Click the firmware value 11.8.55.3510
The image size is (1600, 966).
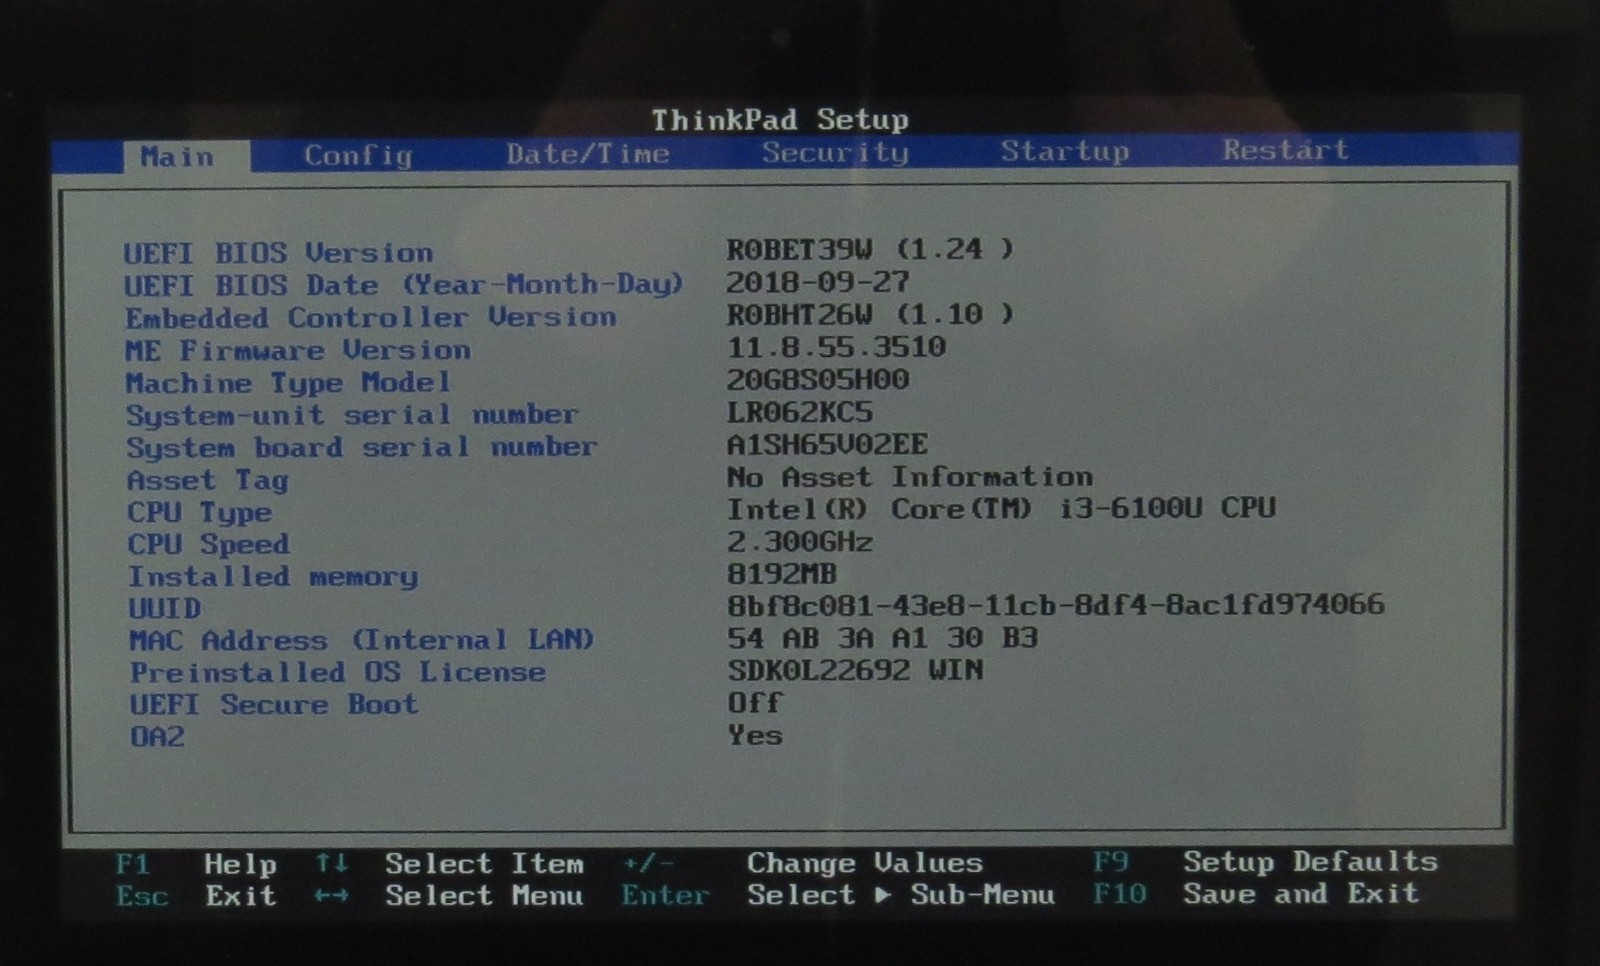pyautogui.click(x=836, y=348)
